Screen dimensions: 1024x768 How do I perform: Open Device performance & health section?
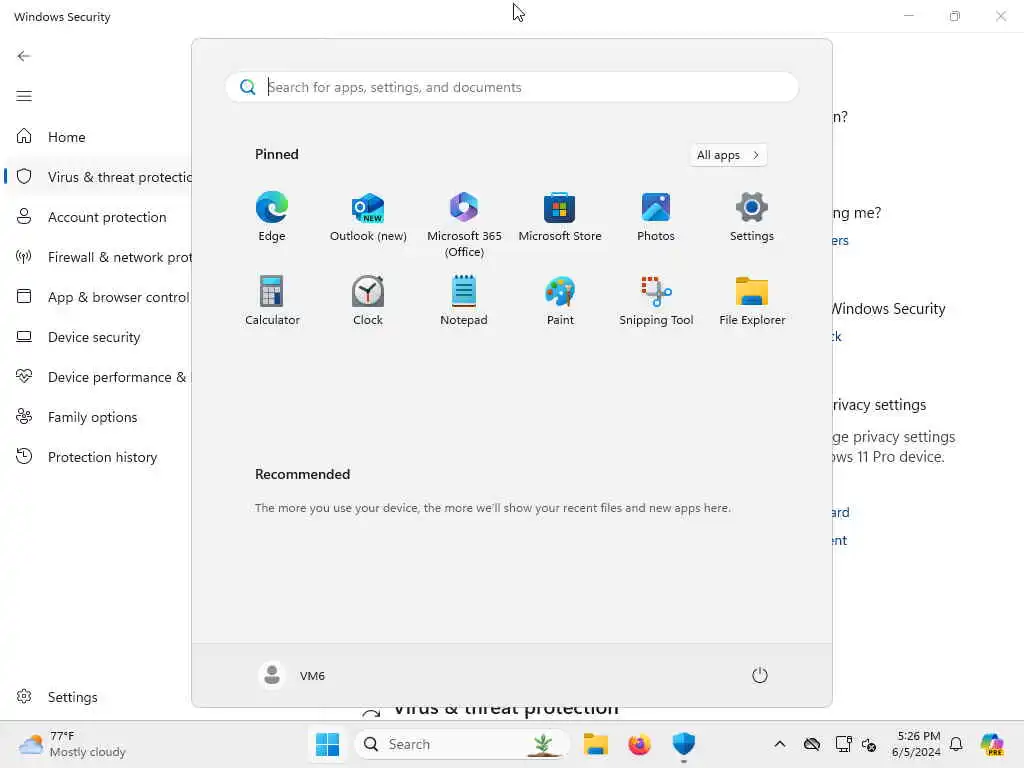tap(98, 377)
